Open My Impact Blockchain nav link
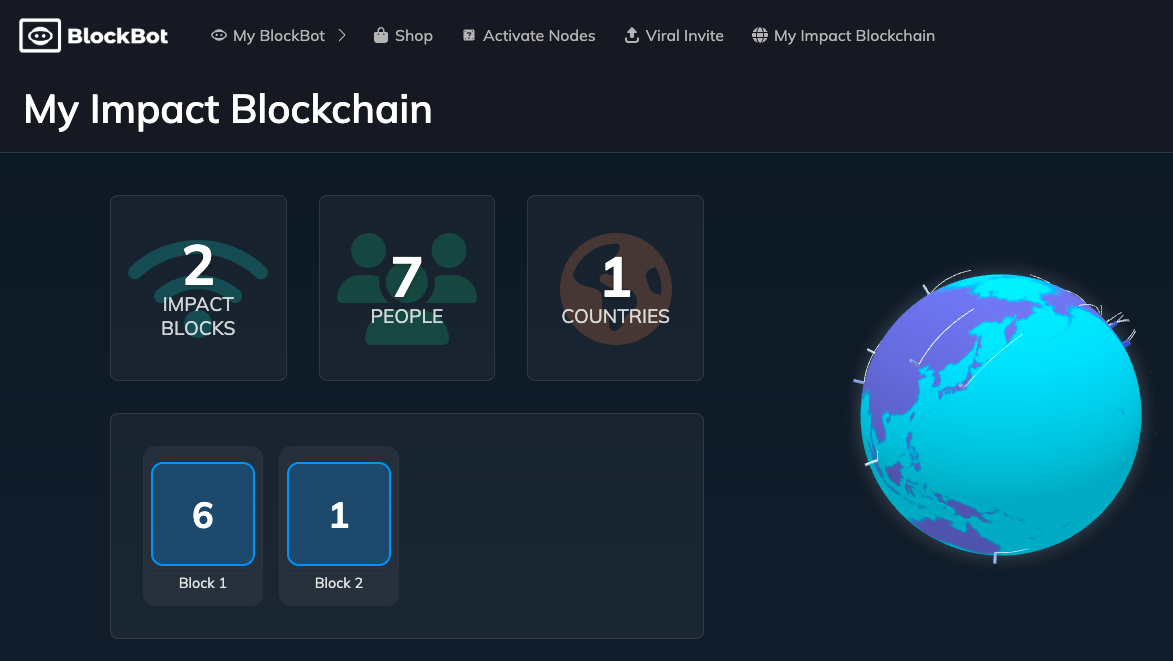Viewport: 1173px width, 661px height. pos(854,35)
